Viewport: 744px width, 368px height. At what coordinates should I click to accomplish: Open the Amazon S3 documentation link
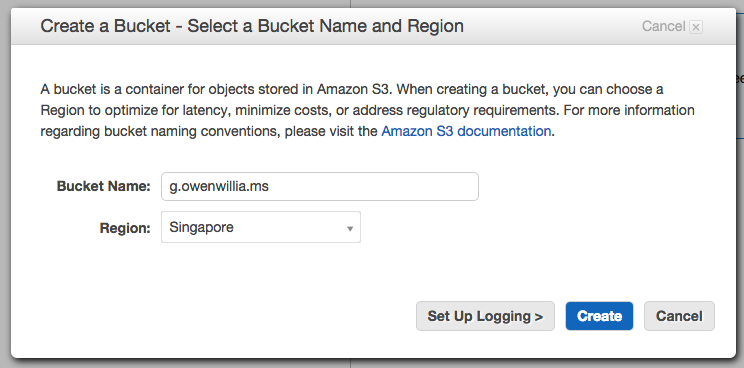[x=466, y=131]
